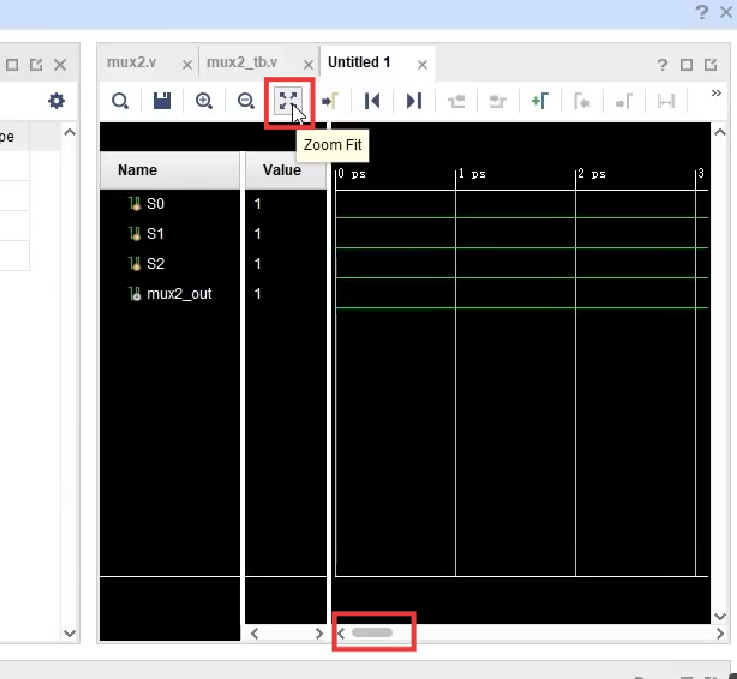The width and height of the screenshot is (737, 679).
Task: Select the mux2_out signal row
Action: tap(170, 294)
